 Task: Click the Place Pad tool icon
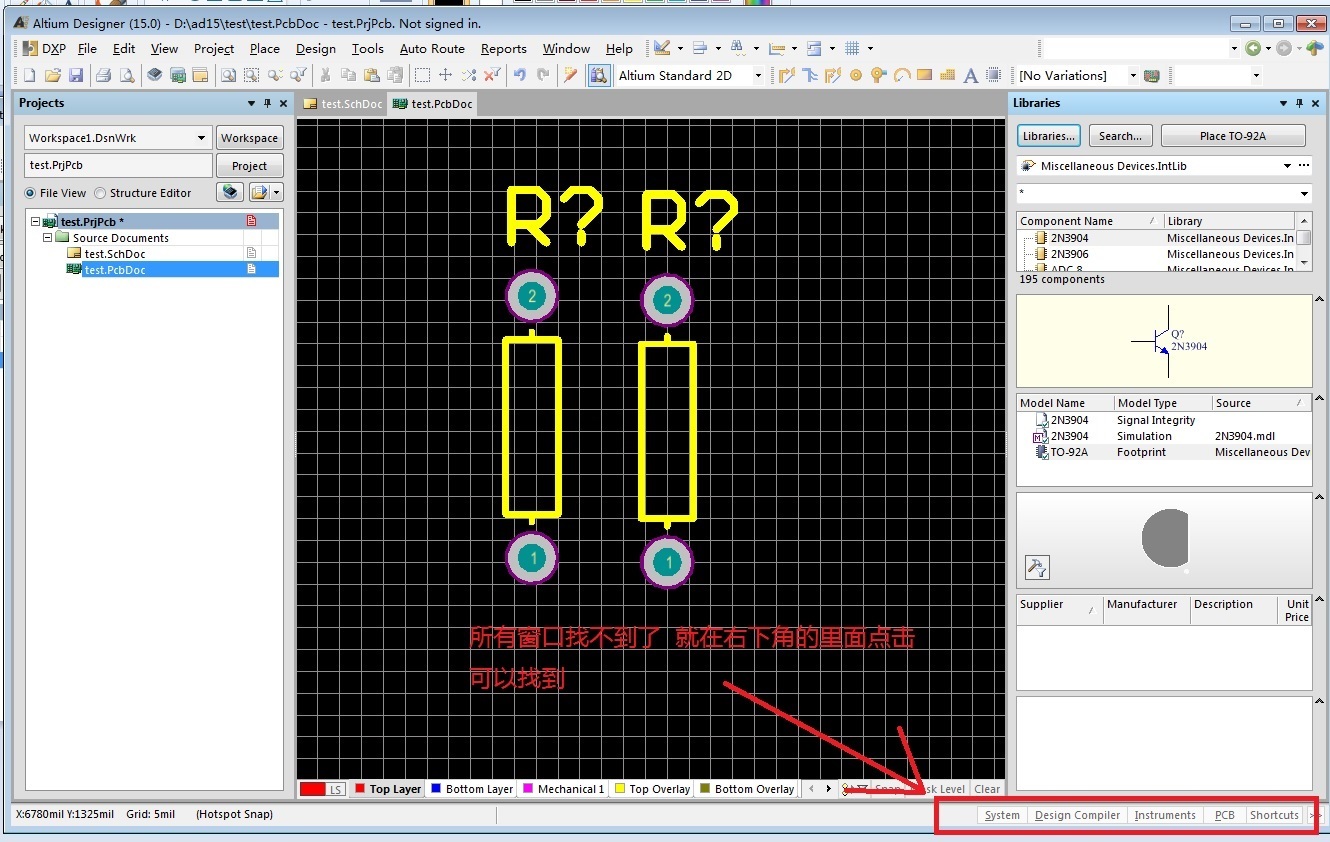click(x=856, y=75)
